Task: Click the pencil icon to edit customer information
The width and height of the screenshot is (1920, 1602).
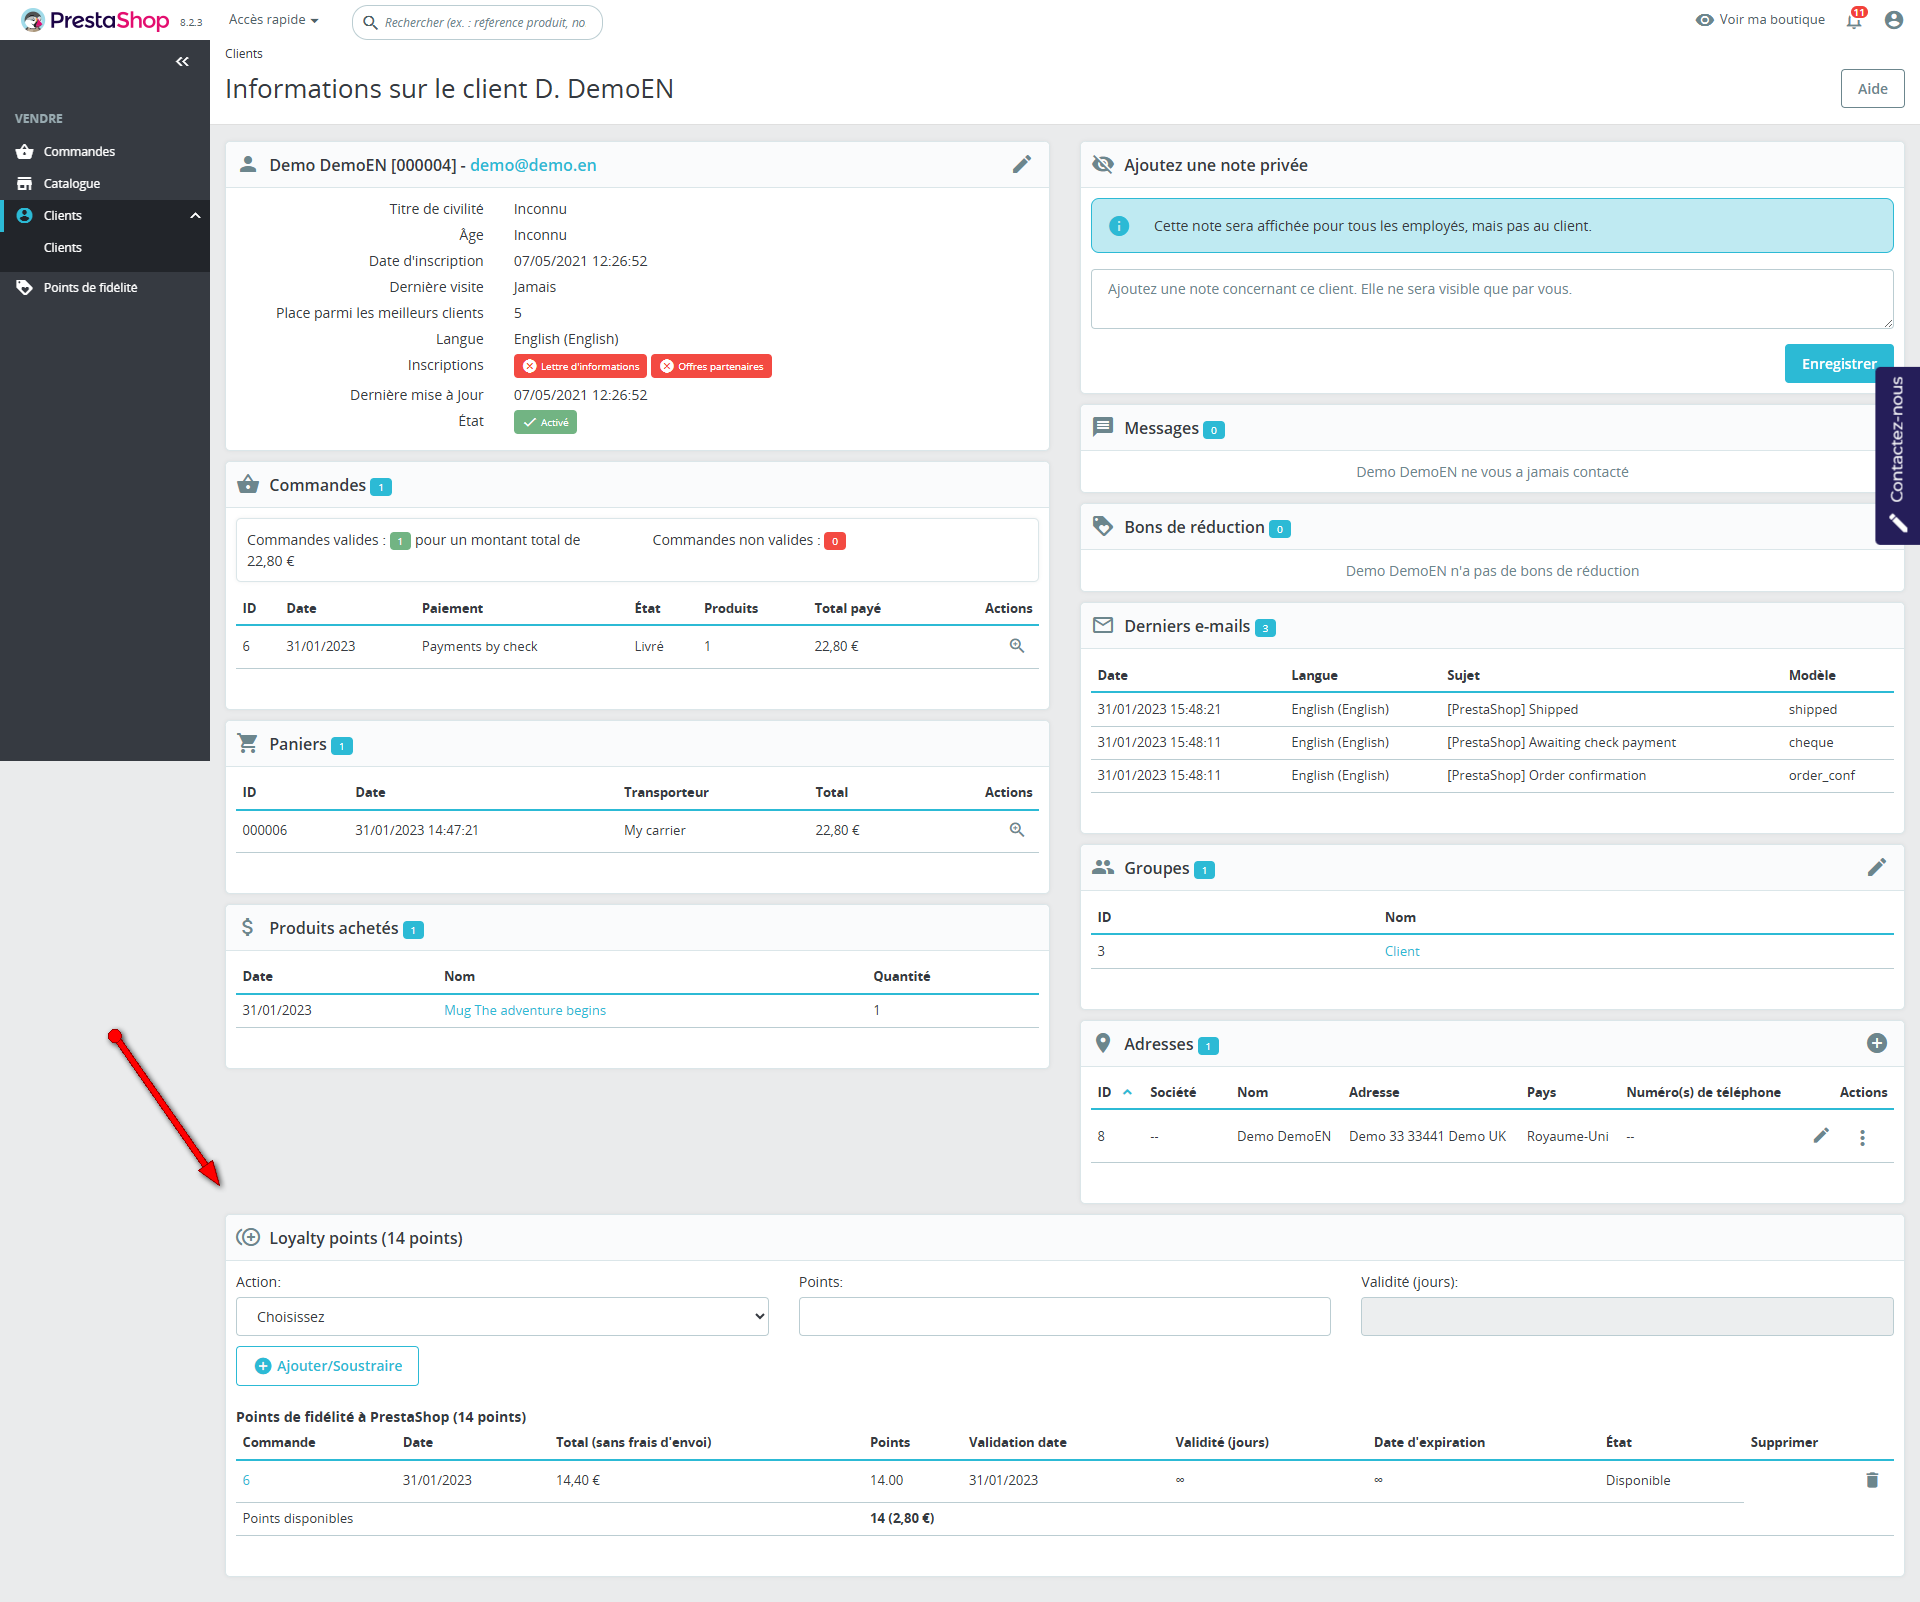Action: point(1021,165)
